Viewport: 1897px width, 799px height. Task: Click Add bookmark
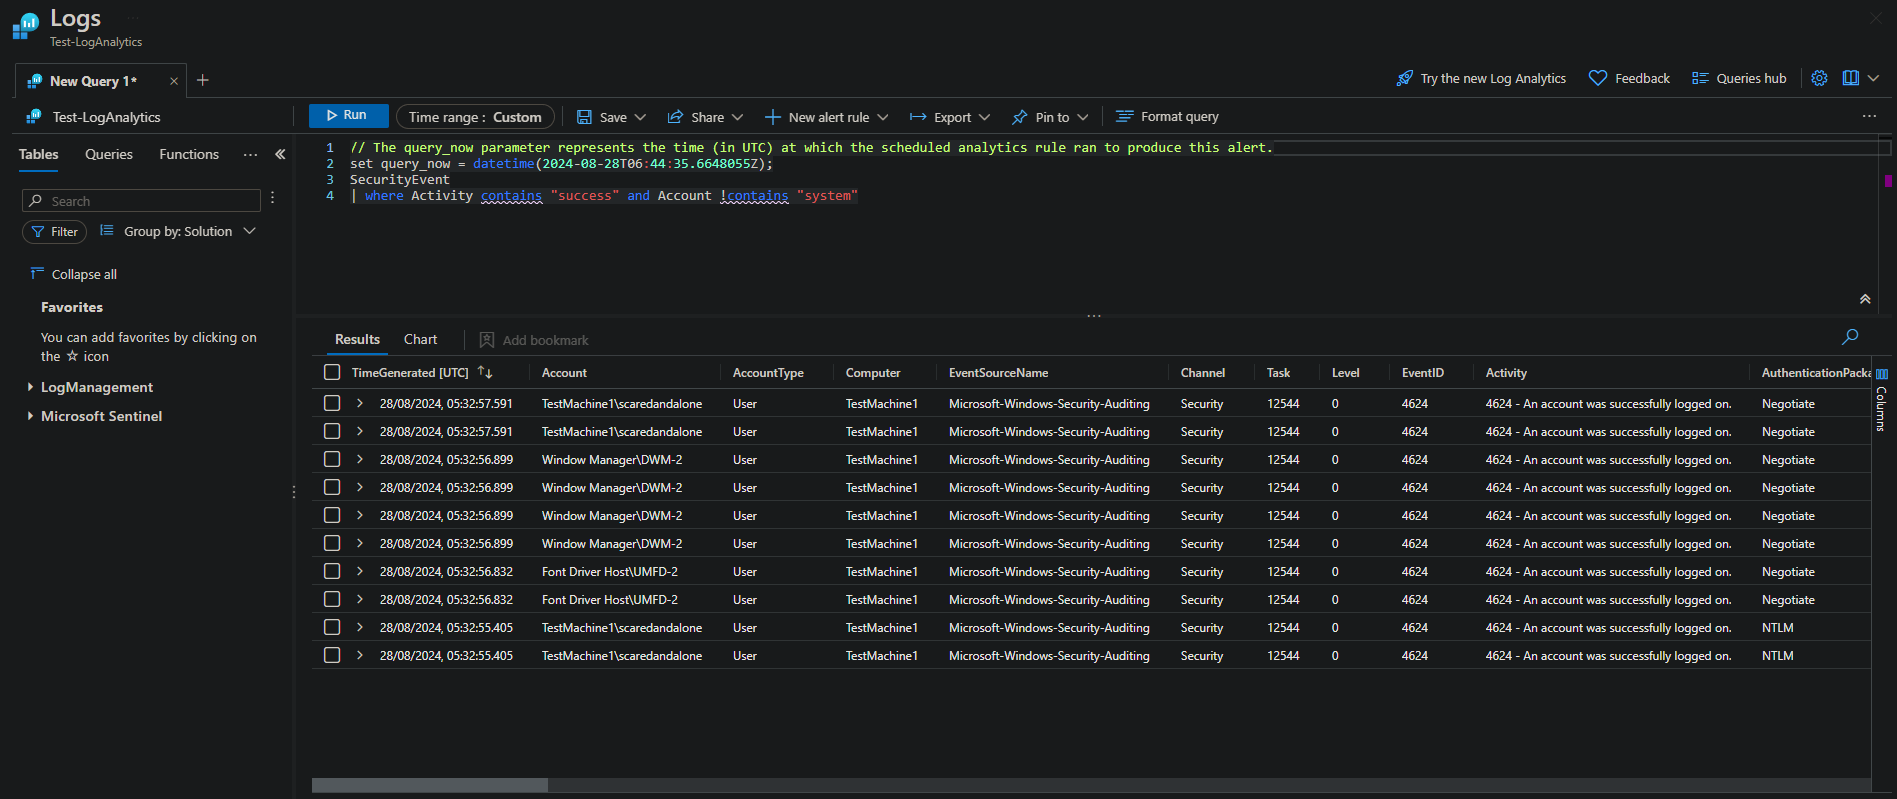pyautogui.click(x=534, y=340)
